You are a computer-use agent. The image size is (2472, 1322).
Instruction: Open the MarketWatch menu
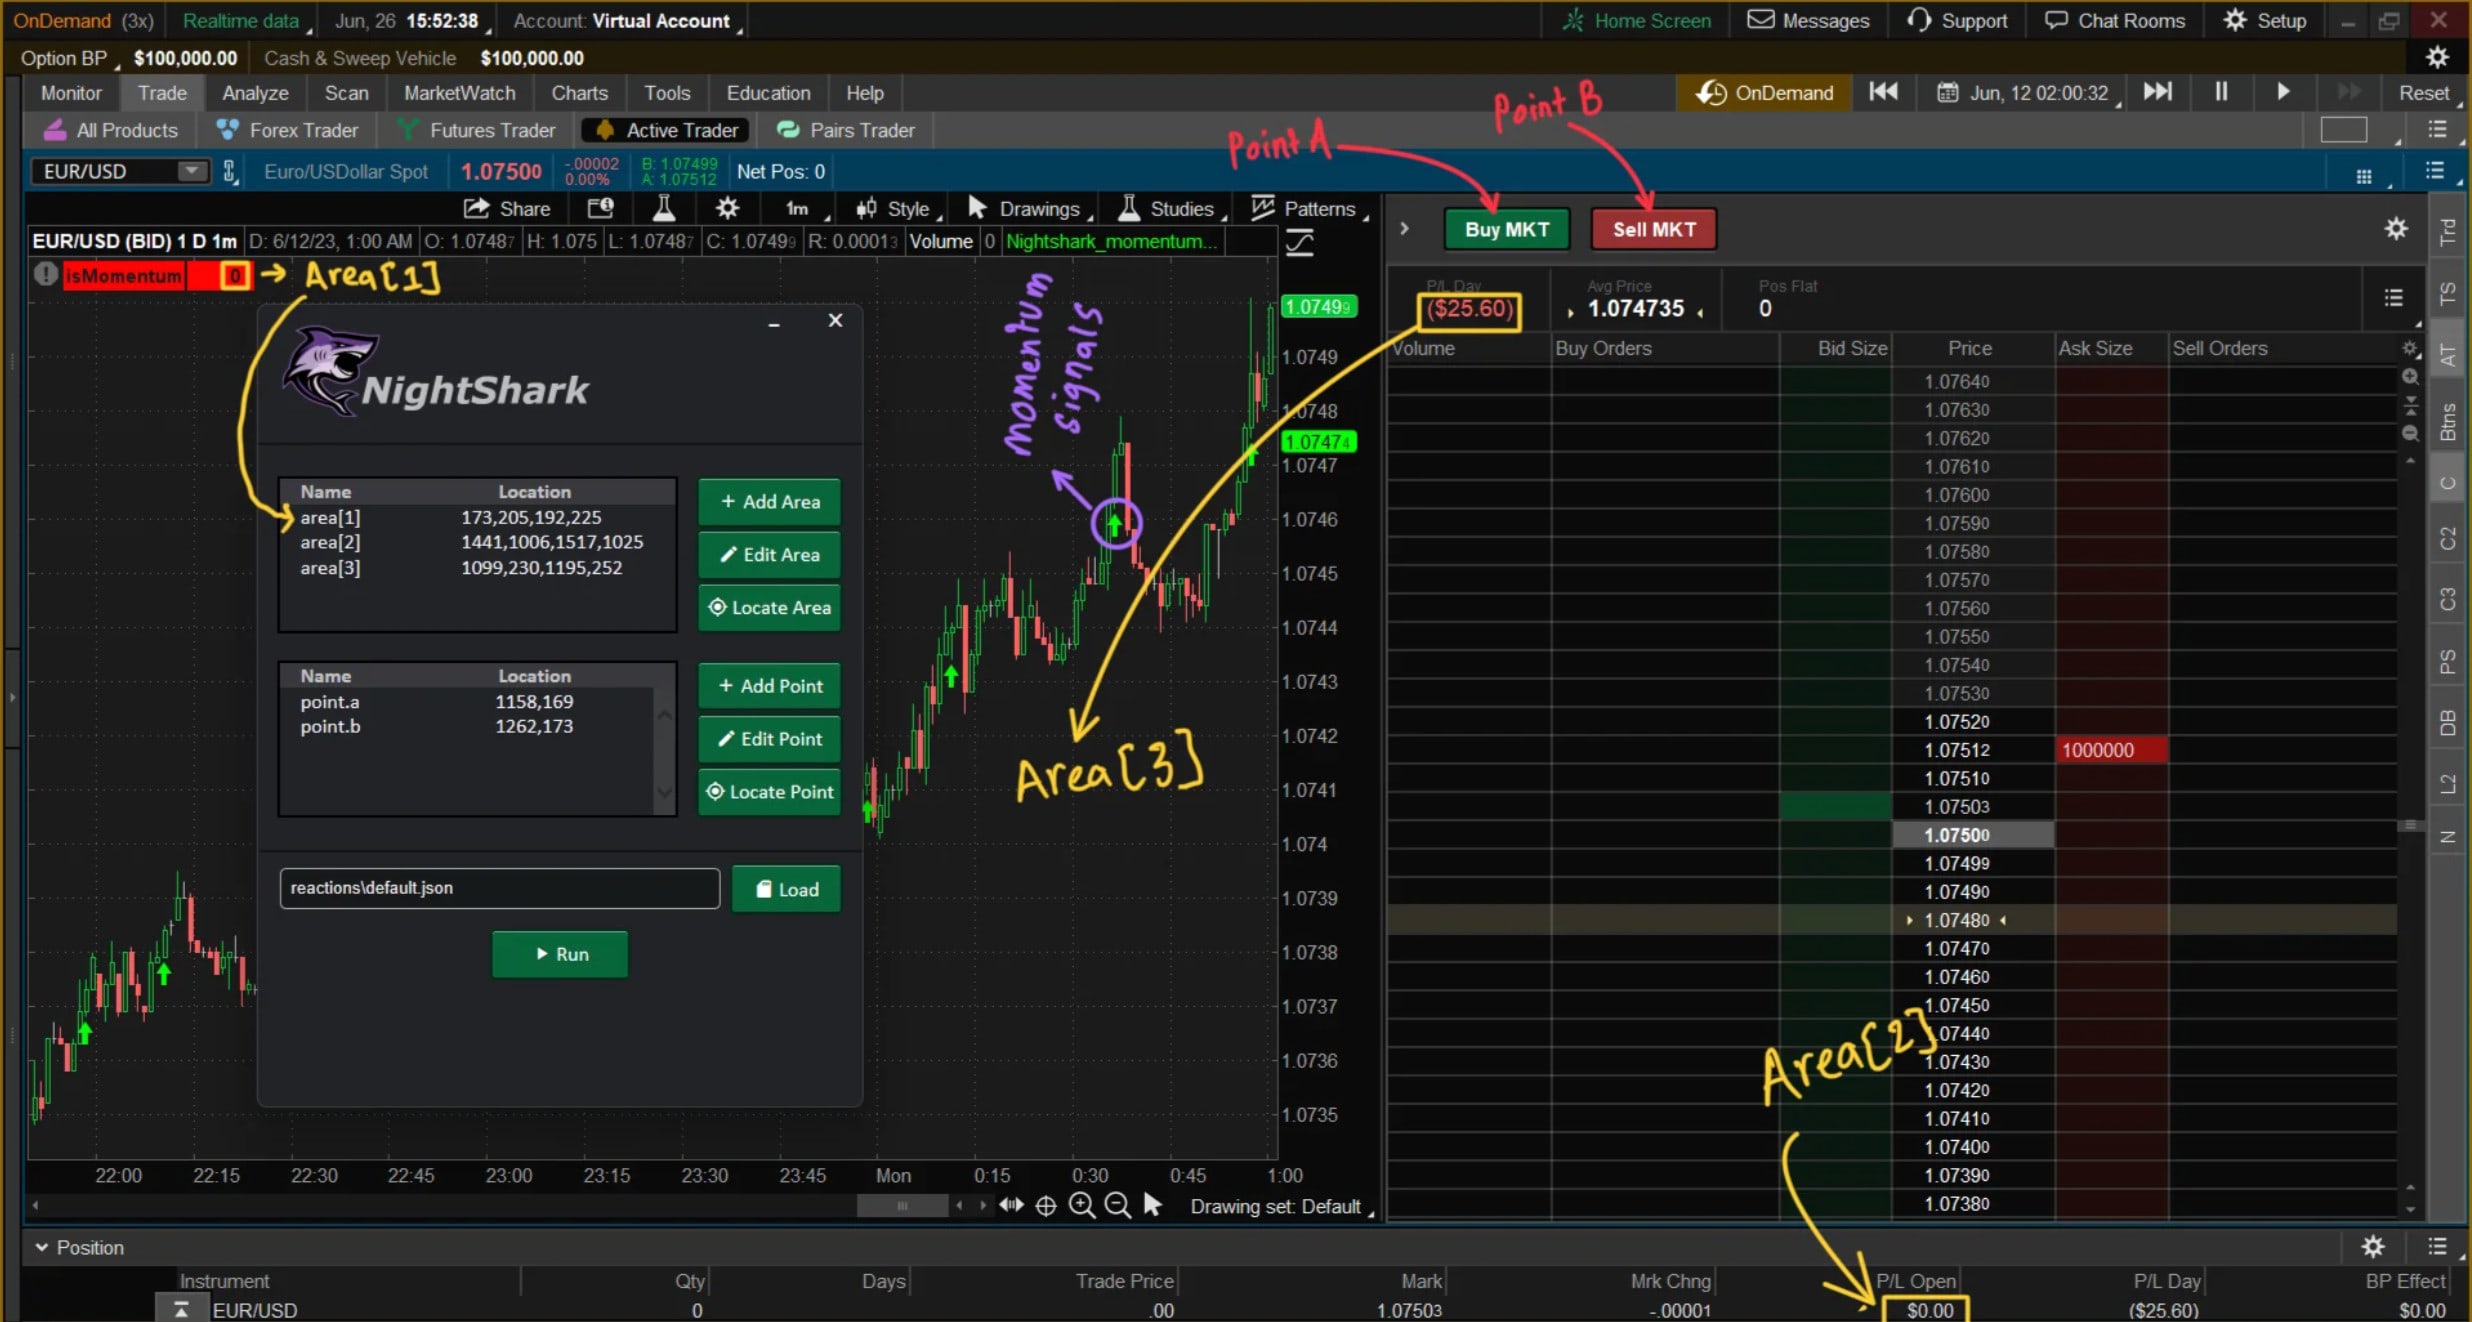(459, 92)
